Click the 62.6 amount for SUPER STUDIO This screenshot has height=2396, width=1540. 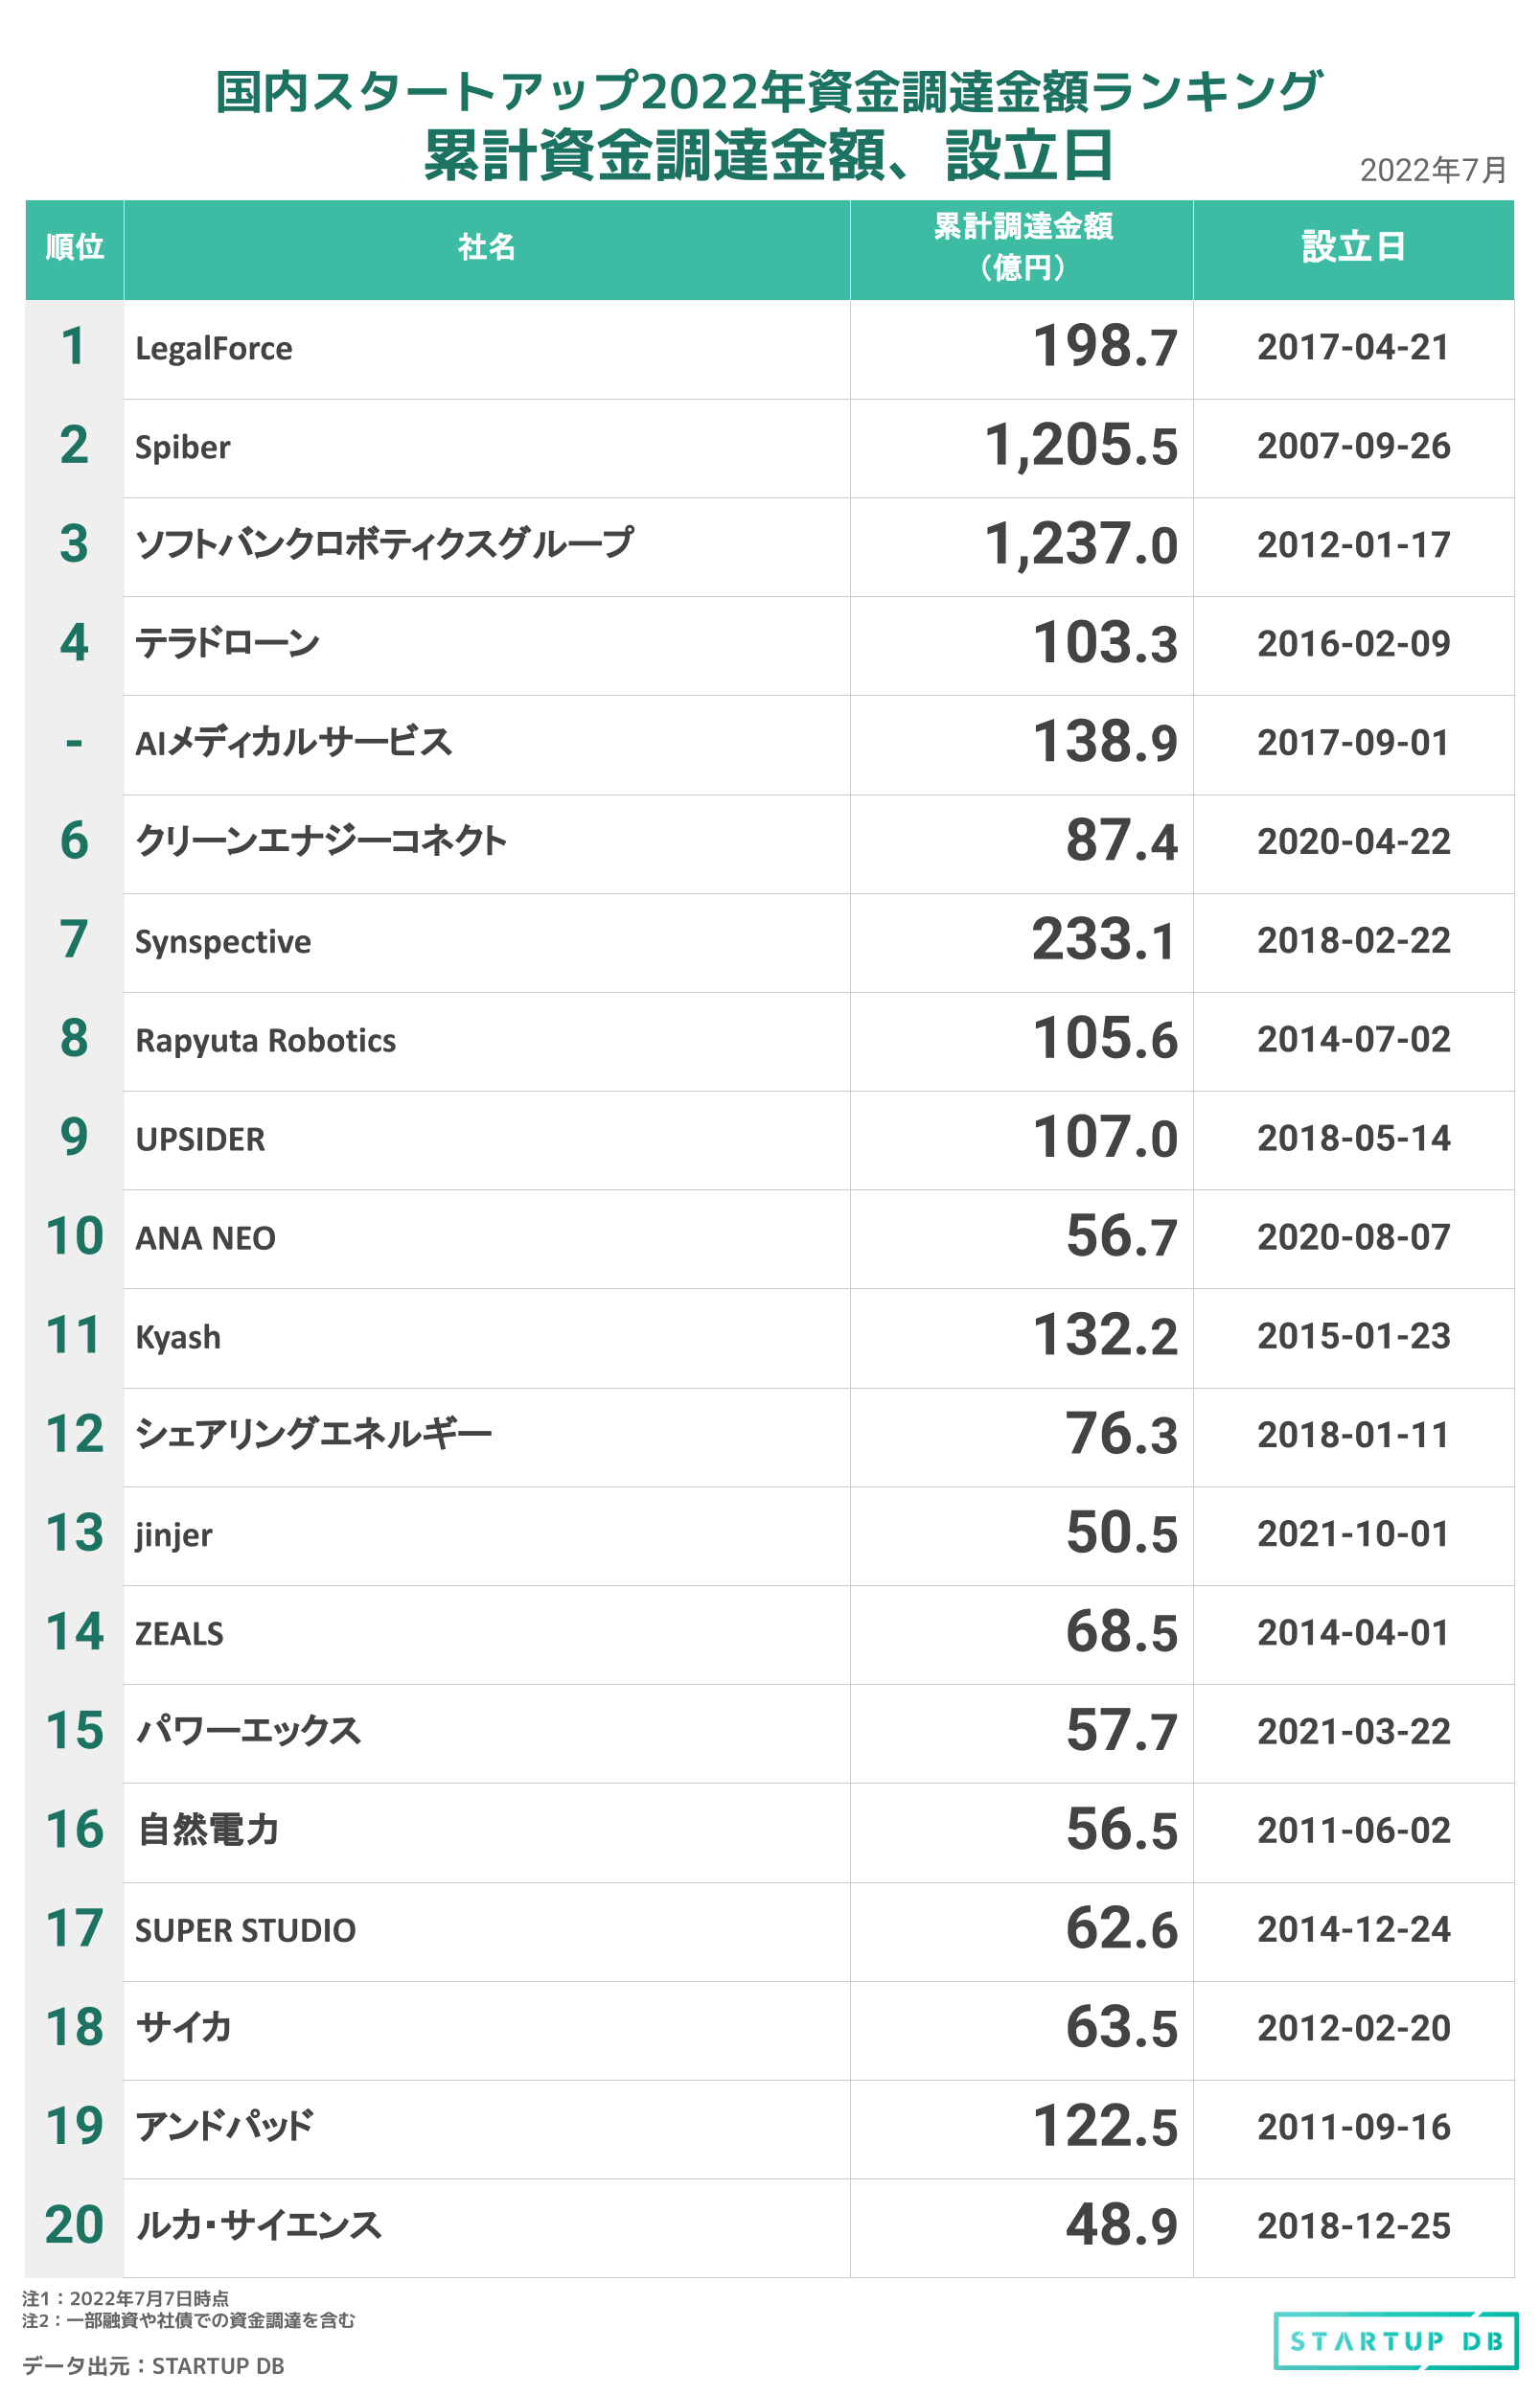click(1122, 1929)
